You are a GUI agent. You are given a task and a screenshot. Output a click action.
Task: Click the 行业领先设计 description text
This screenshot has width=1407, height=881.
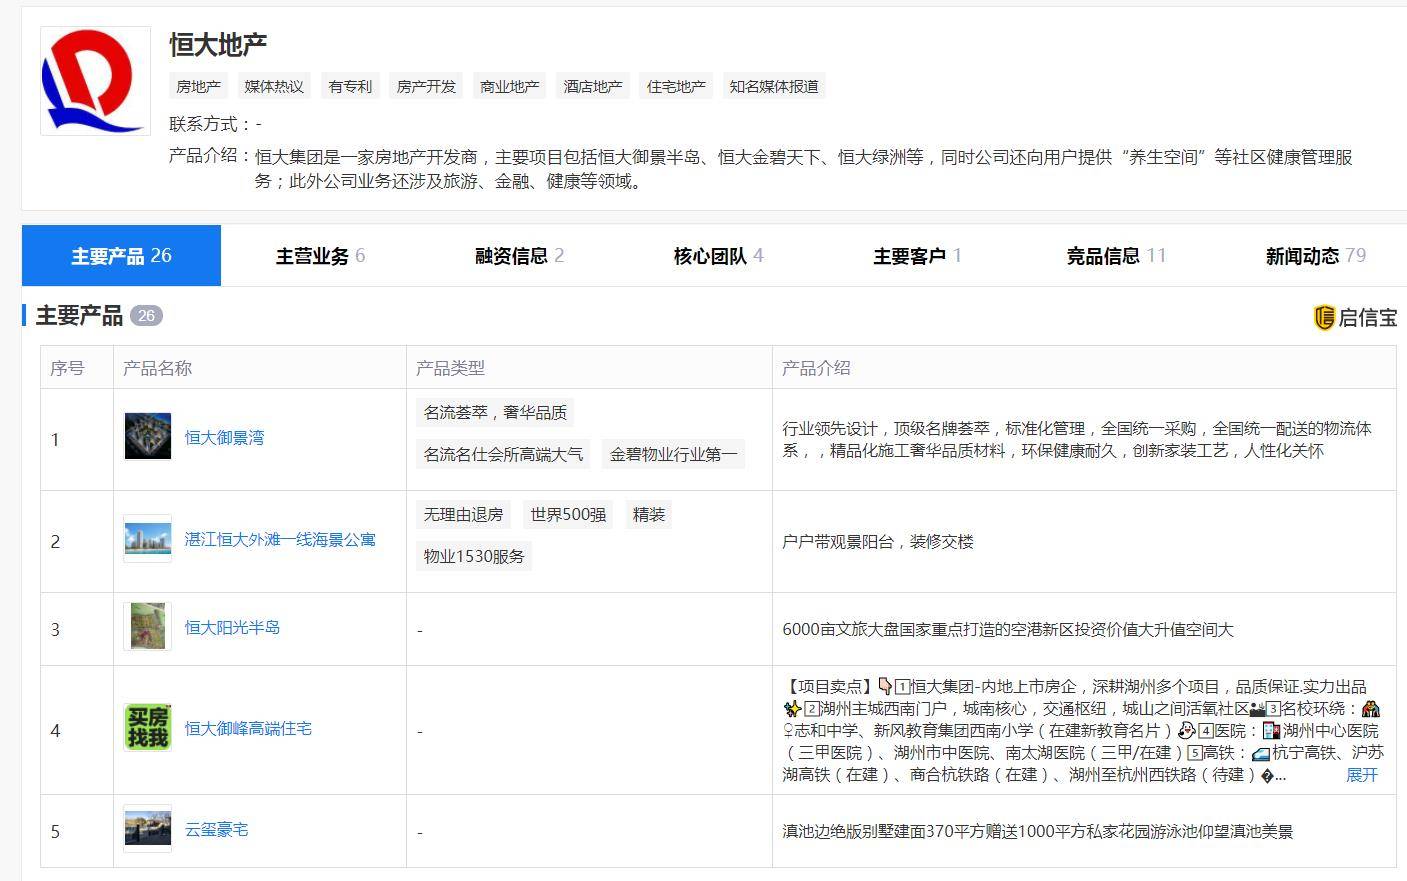click(1077, 439)
